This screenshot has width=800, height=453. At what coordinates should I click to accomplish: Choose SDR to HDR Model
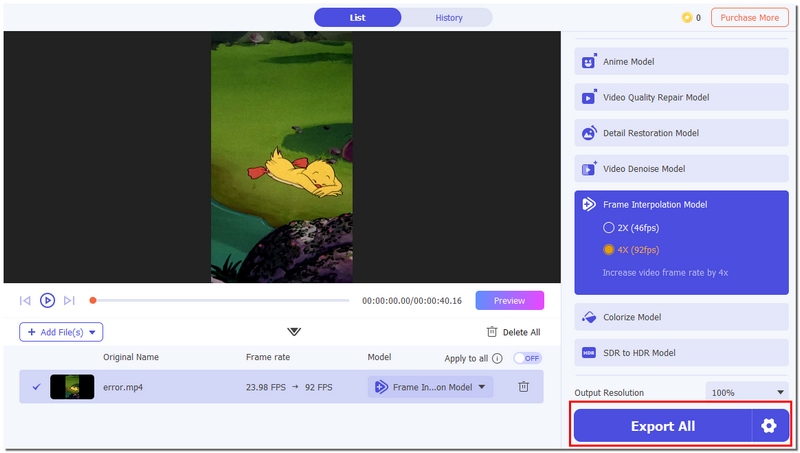682,353
